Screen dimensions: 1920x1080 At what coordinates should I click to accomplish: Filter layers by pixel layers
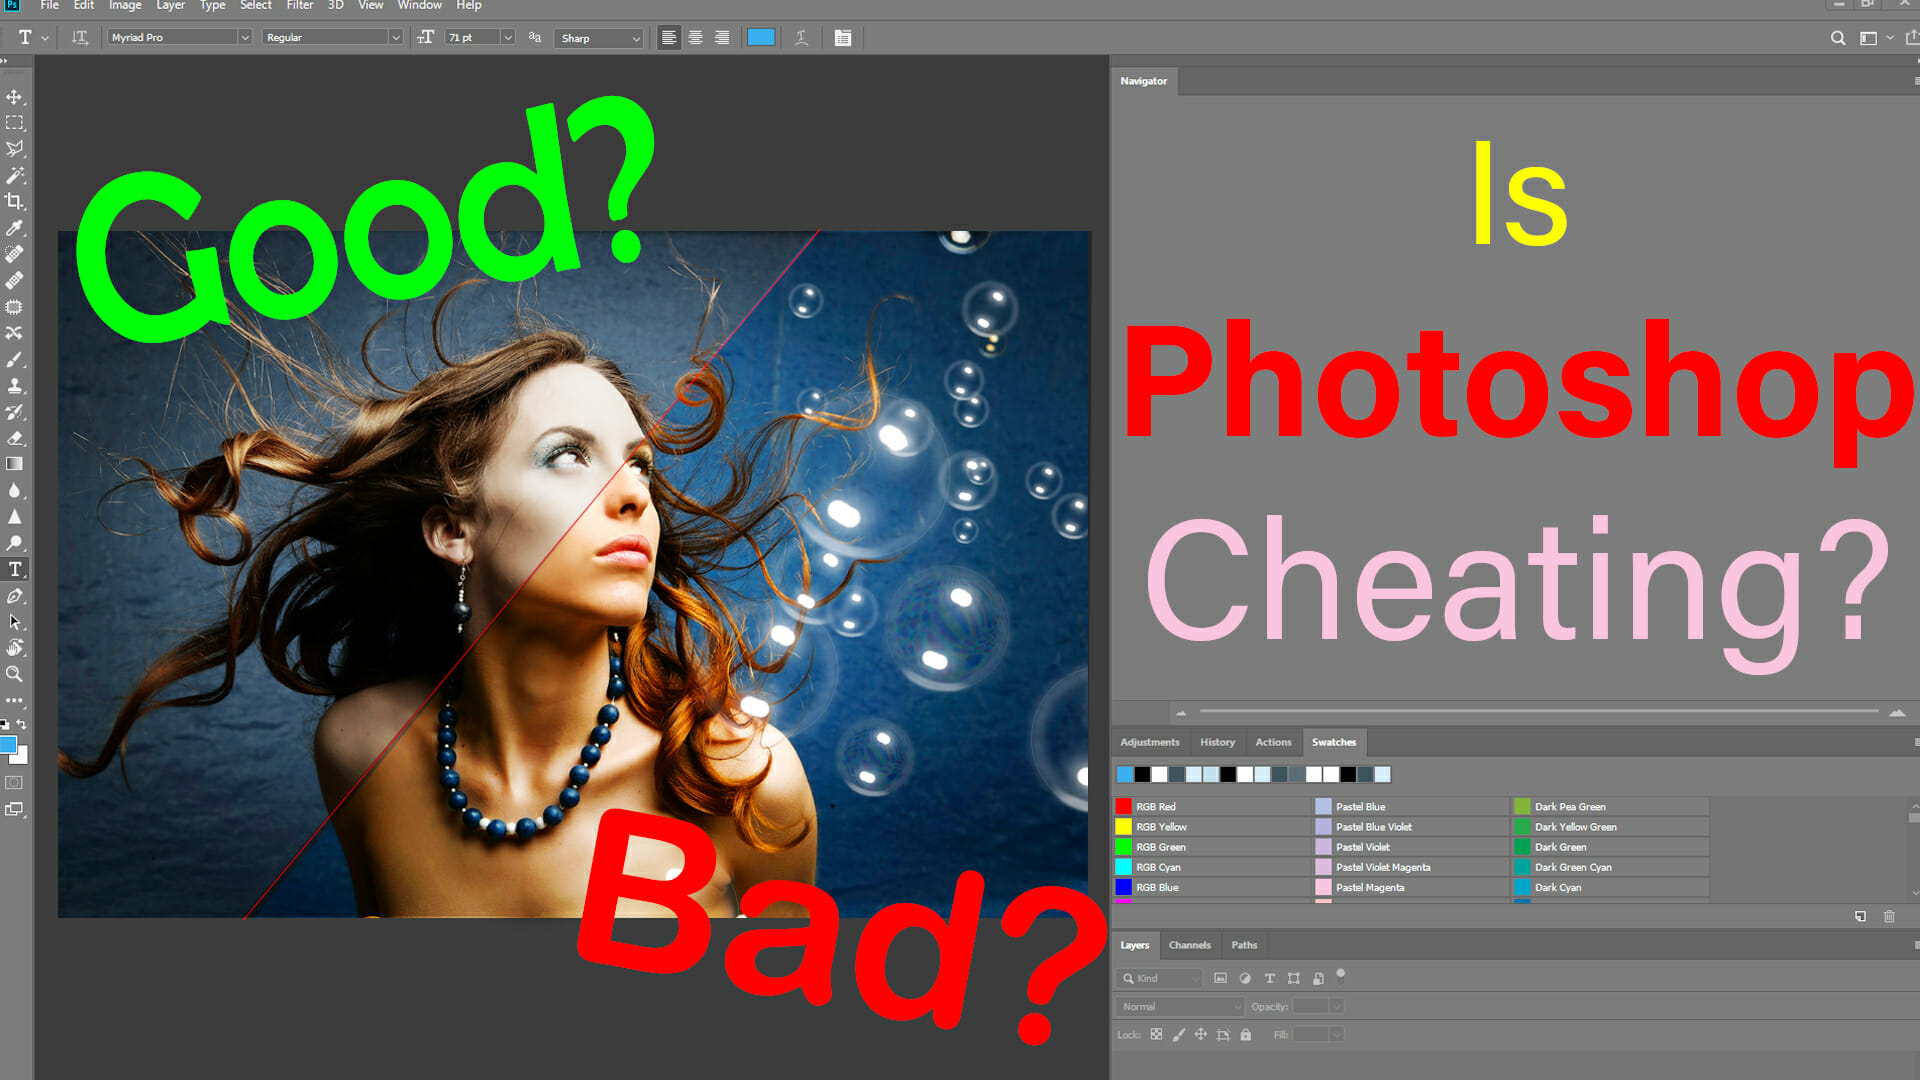pos(1220,978)
